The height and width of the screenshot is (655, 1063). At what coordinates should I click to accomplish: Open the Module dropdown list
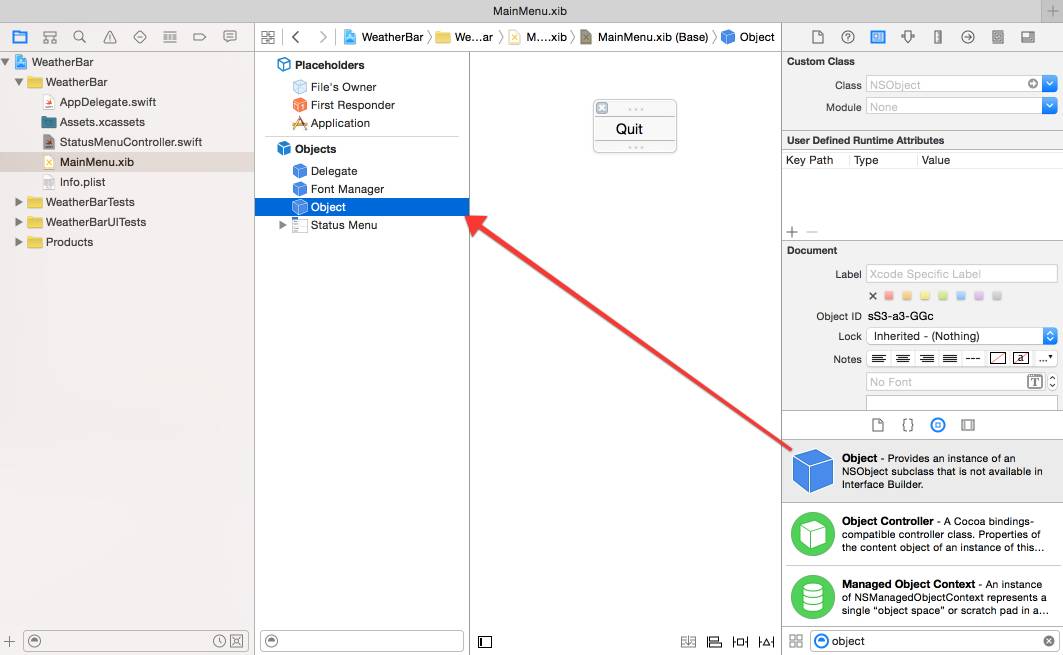coord(1049,106)
